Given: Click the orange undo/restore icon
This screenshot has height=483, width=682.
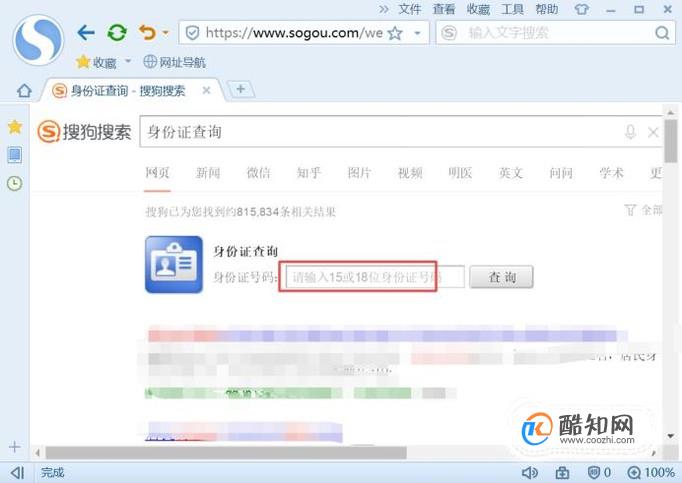Looking at the screenshot, I should coord(147,33).
